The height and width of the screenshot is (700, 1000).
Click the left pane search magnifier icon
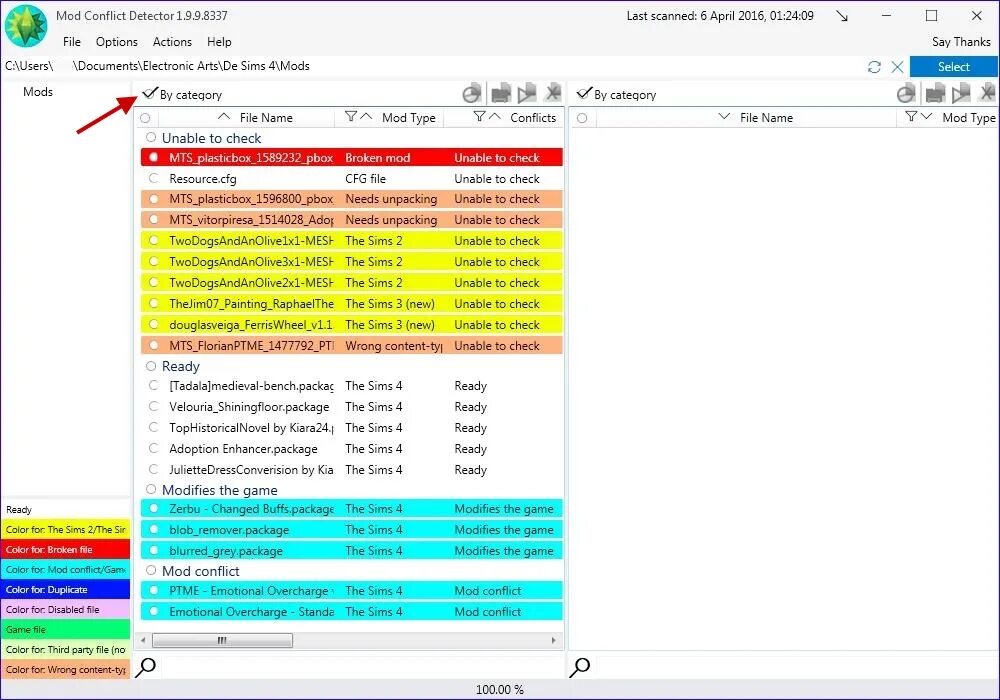tap(146, 667)
